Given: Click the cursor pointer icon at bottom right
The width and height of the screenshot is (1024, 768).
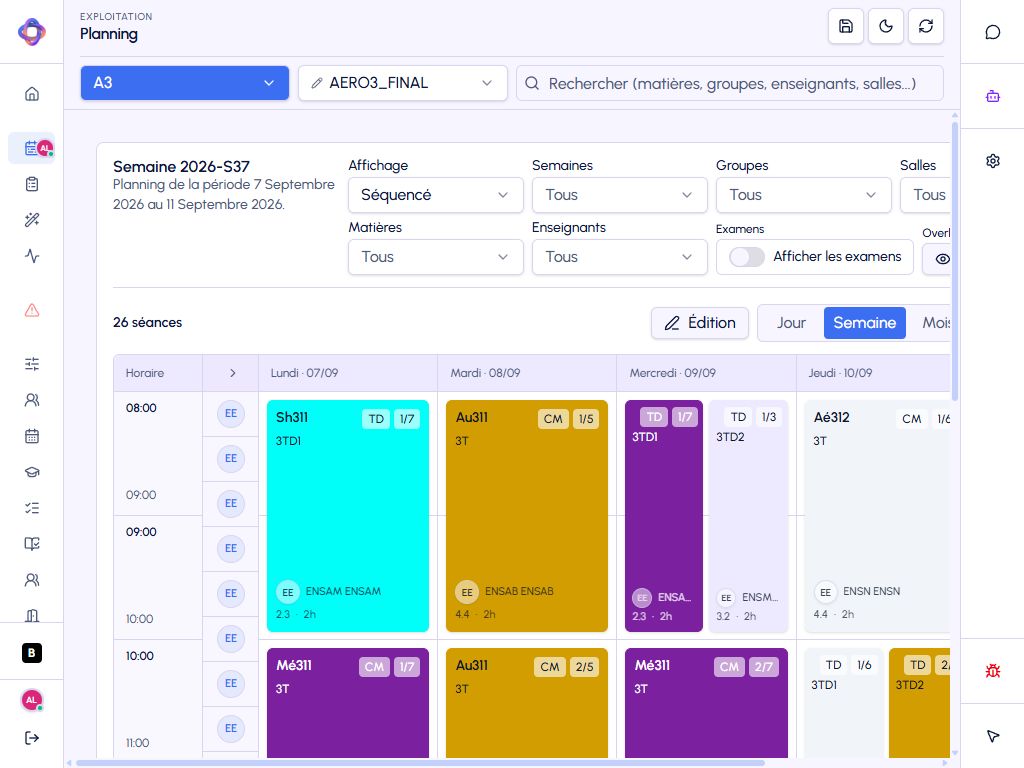Looking at the screenshot, I should coord(993,736).
